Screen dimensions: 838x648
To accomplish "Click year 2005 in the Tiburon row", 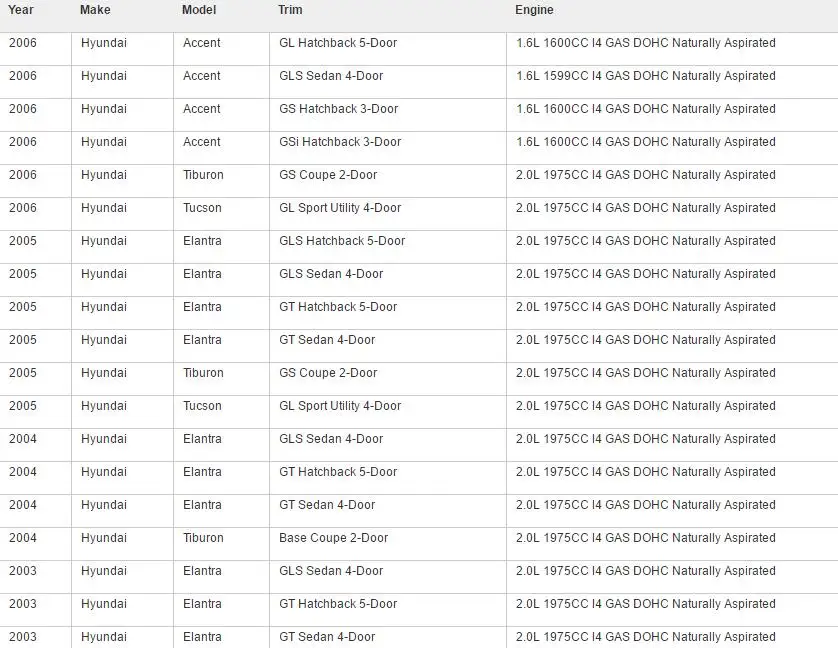I will pyautogui.click(x=23, y=373).
